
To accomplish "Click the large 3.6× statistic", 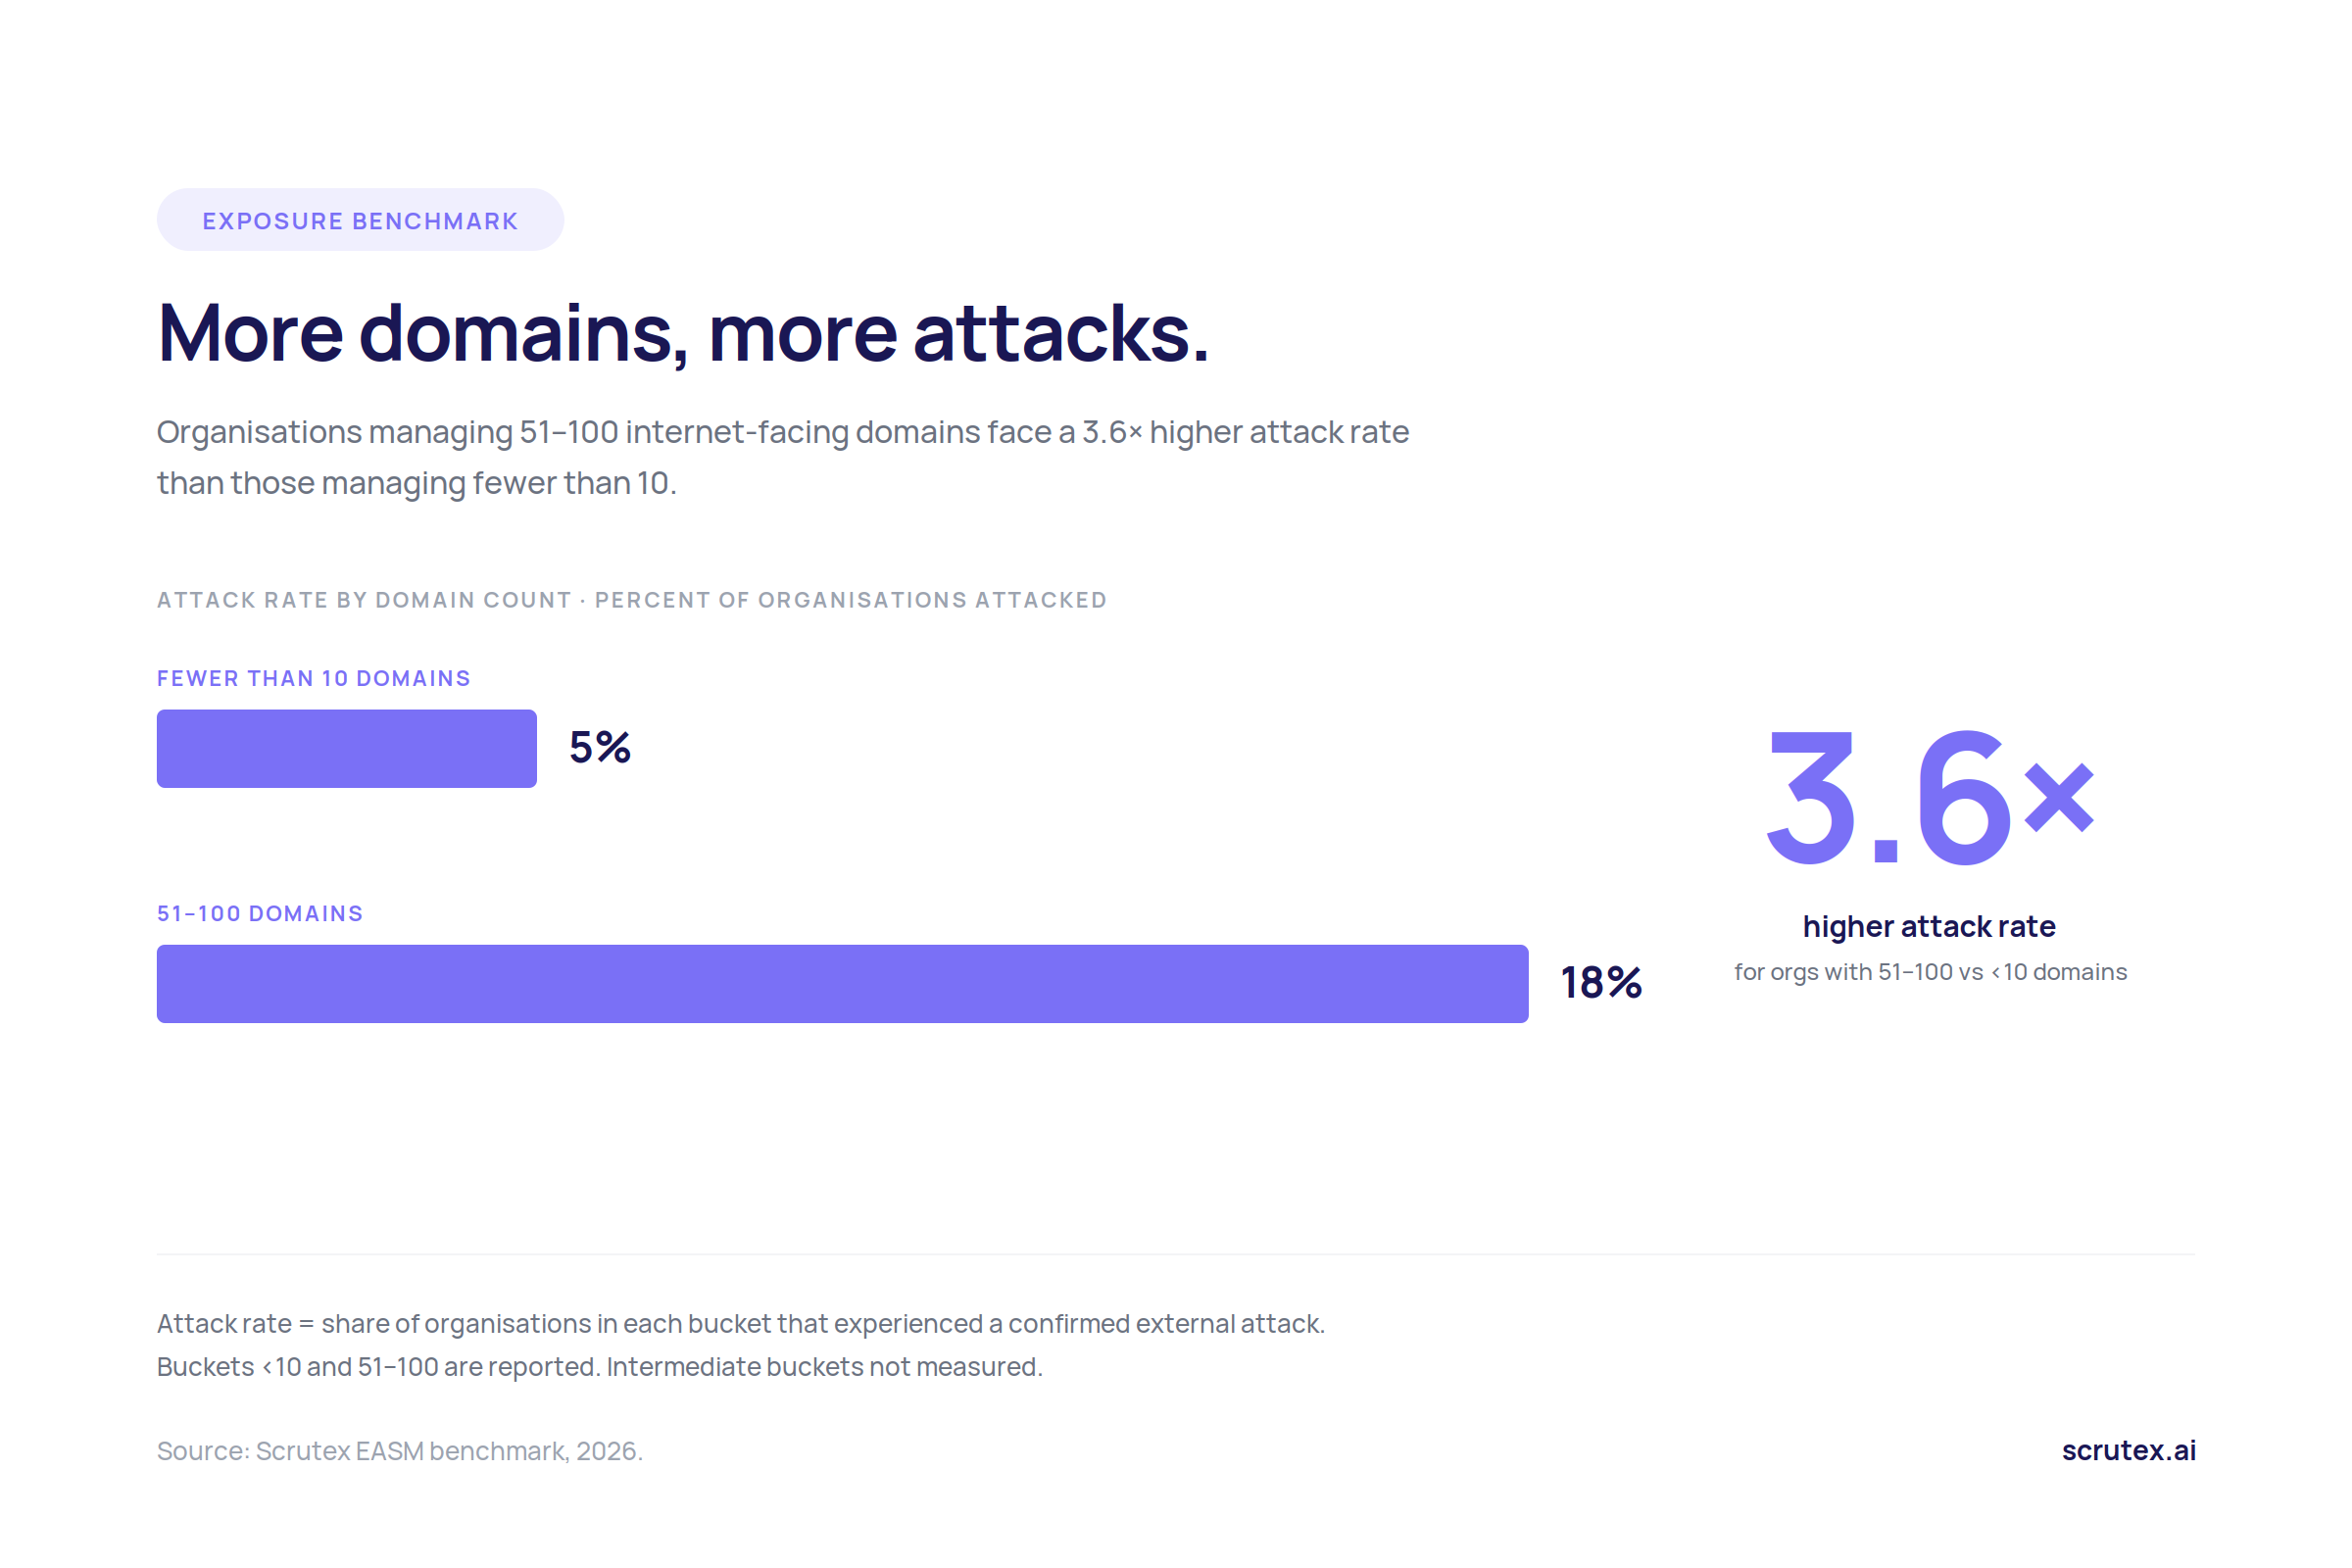I will coord(1930,798).
